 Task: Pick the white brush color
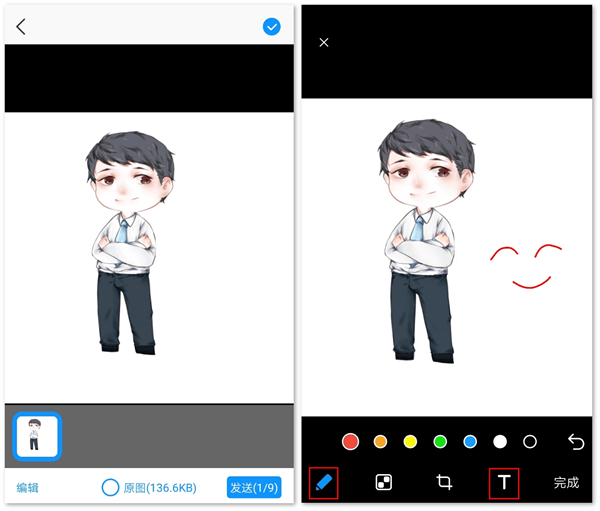[500, 441]
